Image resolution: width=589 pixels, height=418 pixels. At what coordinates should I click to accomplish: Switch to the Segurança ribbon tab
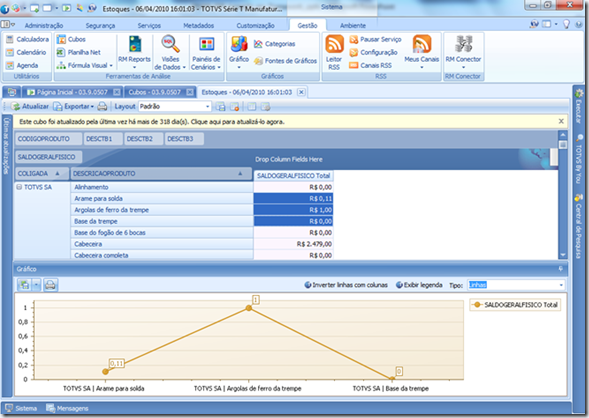[x=100, y=26]
